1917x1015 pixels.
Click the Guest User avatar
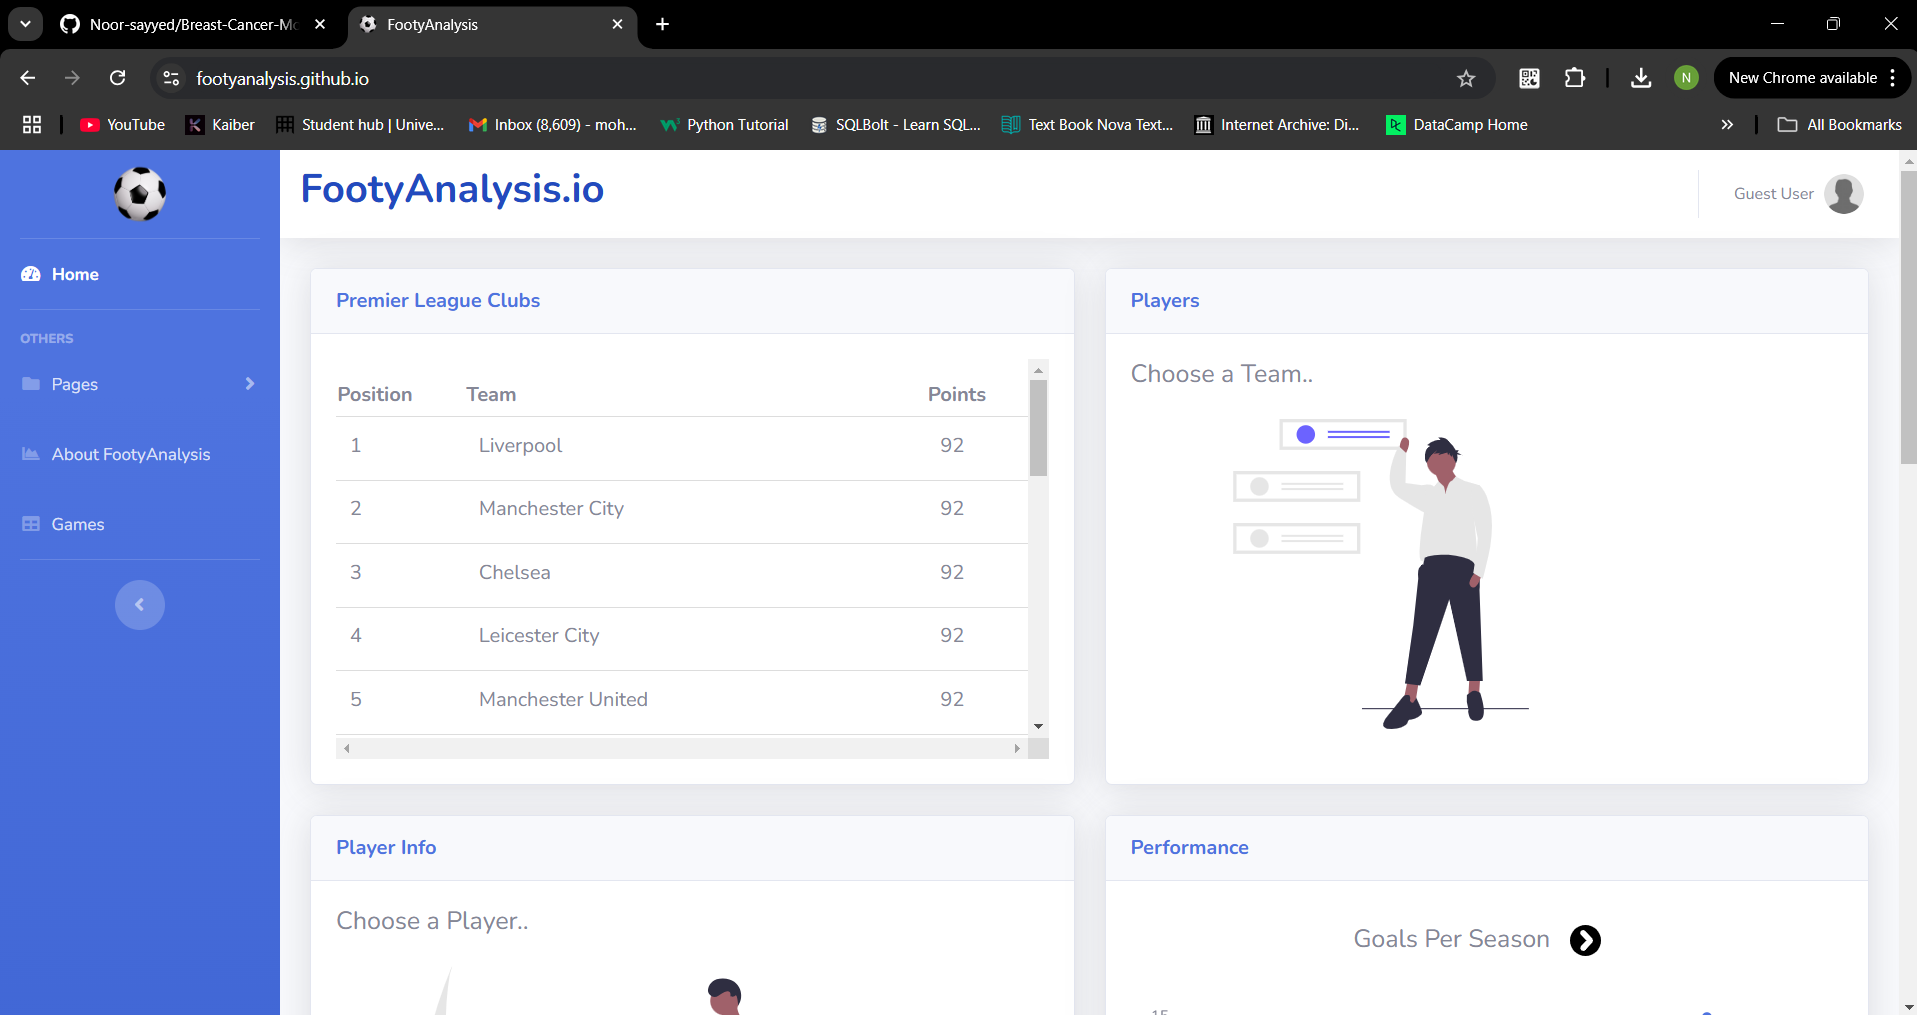point(1843,194)
